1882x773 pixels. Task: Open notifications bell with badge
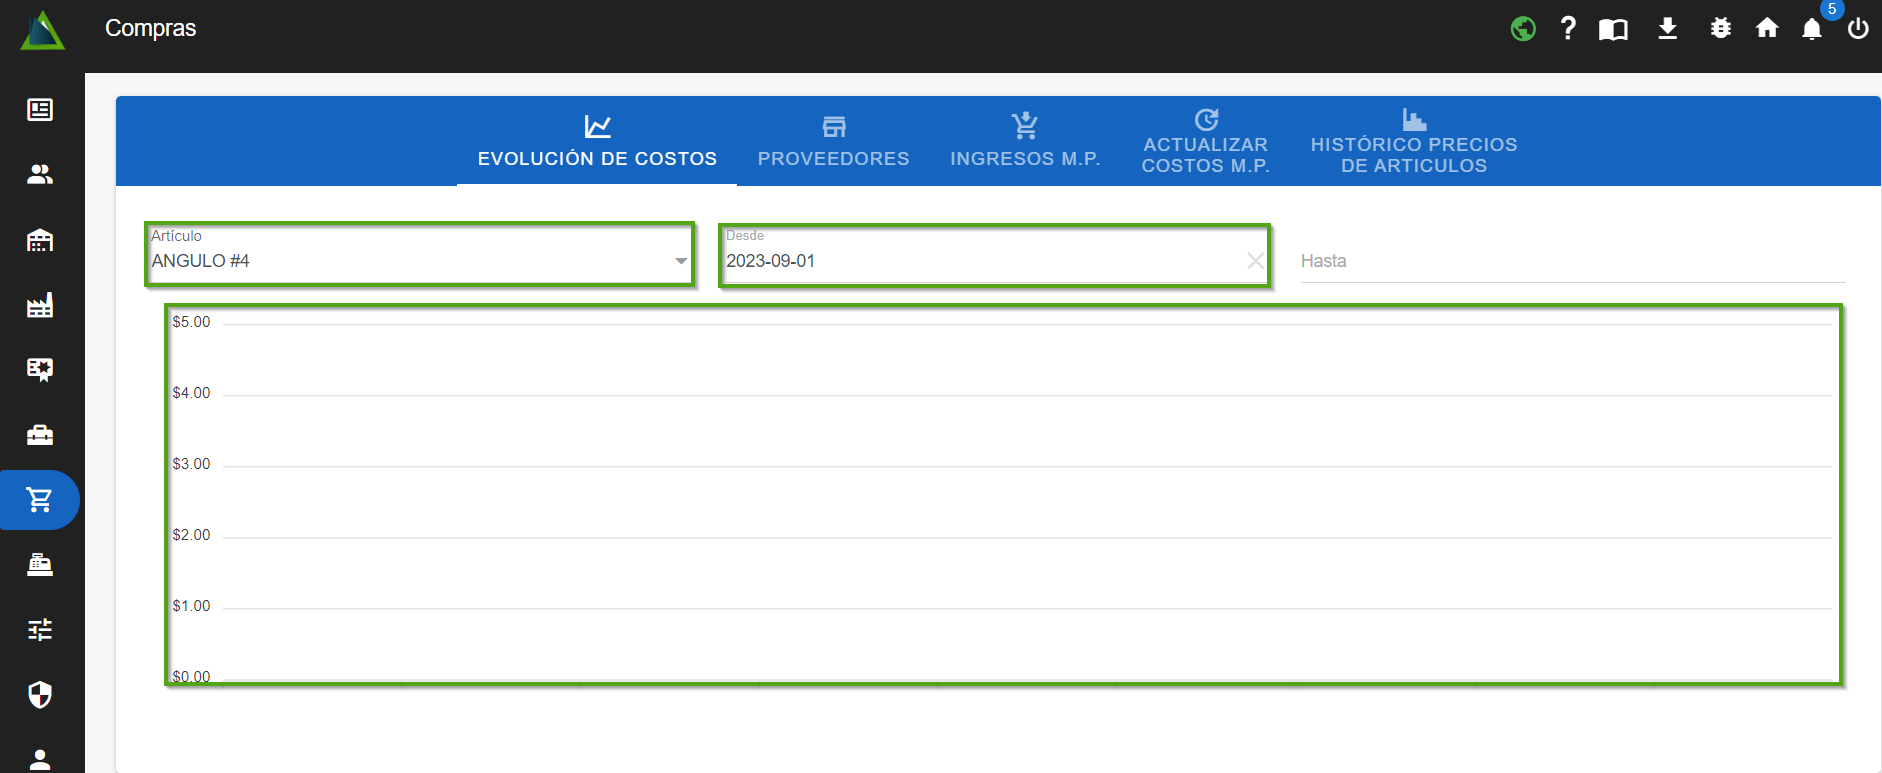(1812, 29)
